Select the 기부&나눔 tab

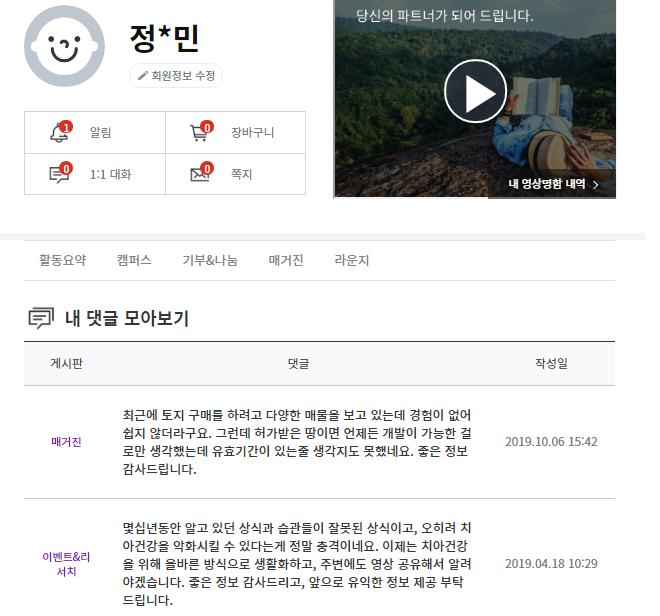(210, 260)
